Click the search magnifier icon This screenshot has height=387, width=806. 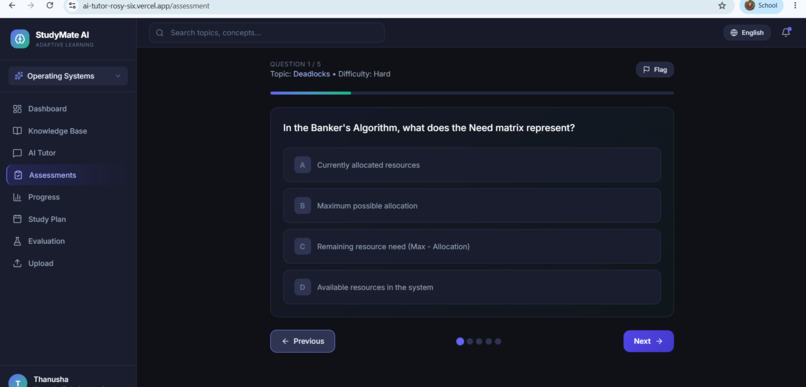[x=160, y=33]
